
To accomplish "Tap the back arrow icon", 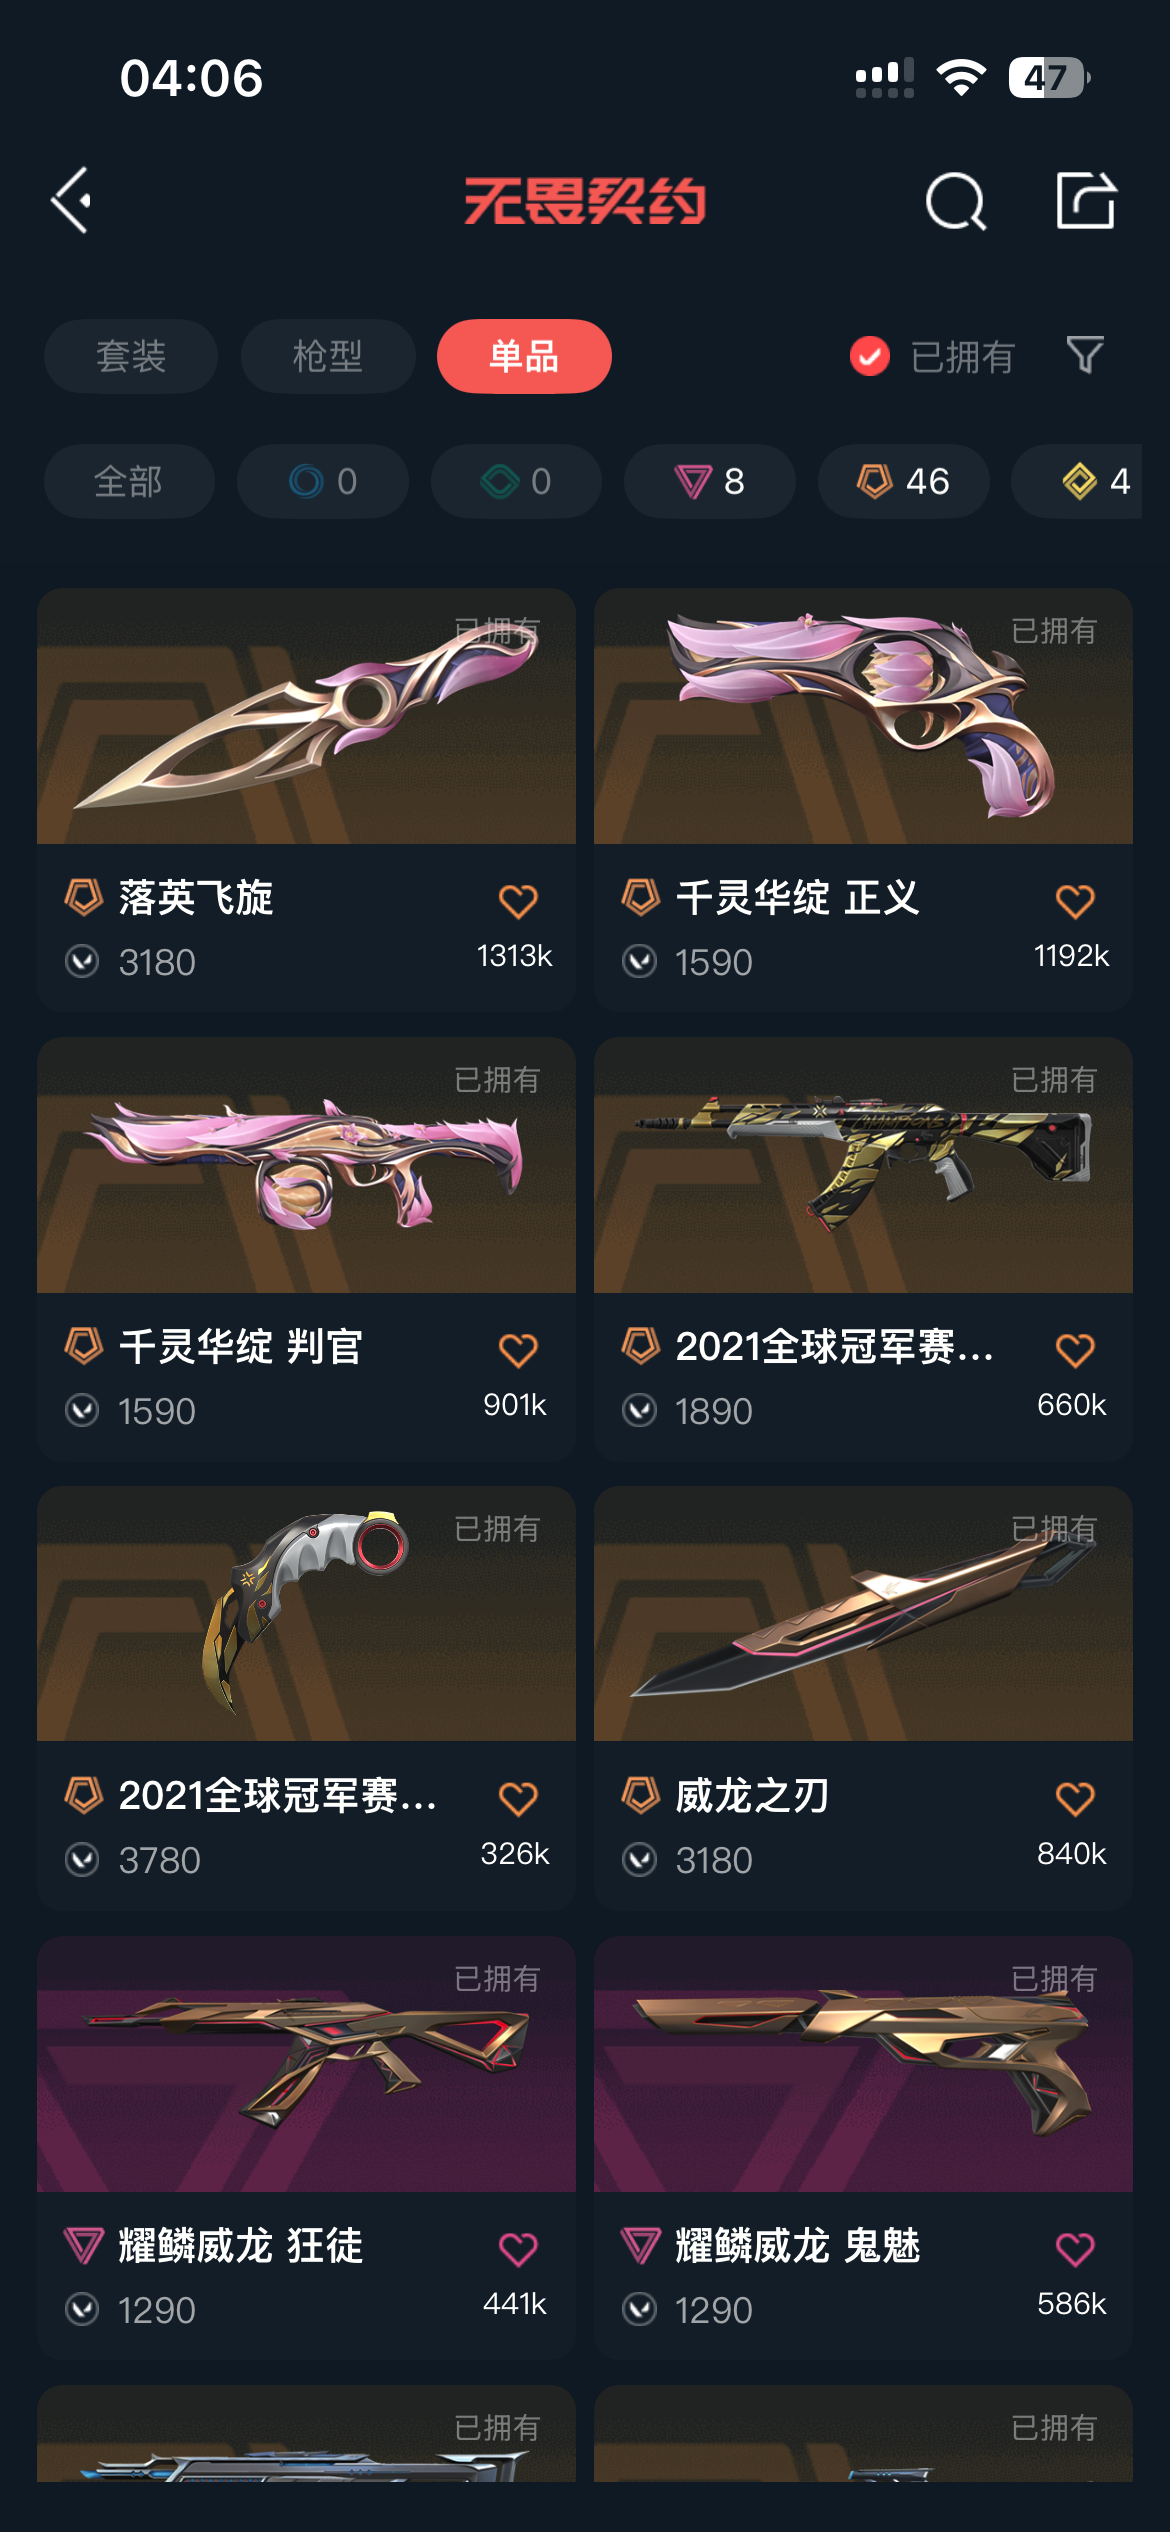I will pyautogui.click(x=71, y=200).
